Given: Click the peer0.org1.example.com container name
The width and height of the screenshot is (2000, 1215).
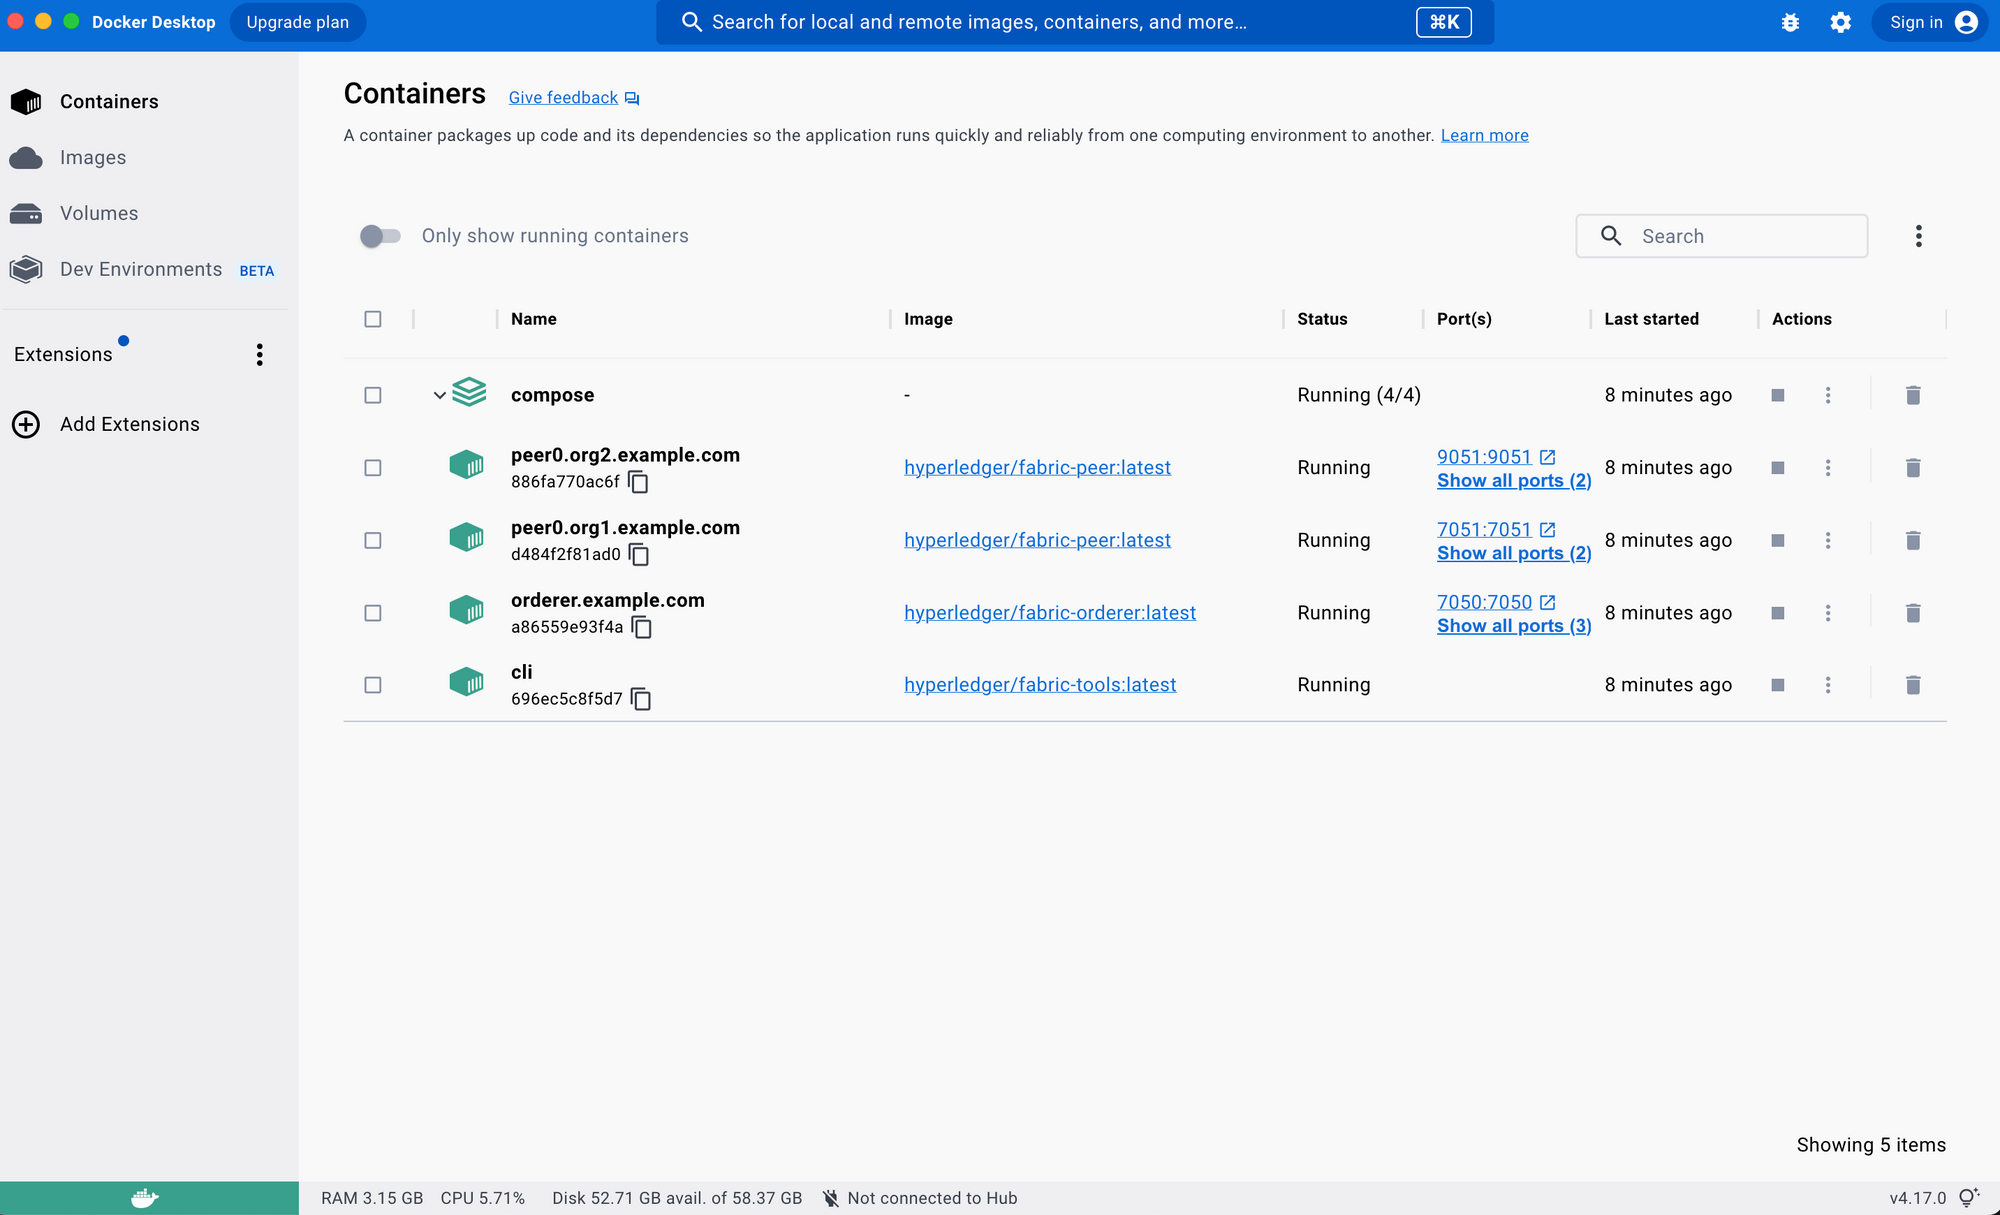Looking at the screenshot, I should (x=625, y=528).
